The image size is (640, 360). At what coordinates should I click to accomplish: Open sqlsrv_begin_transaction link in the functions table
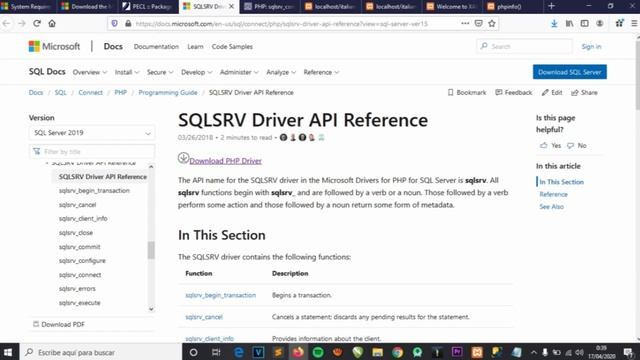[220, 295]
